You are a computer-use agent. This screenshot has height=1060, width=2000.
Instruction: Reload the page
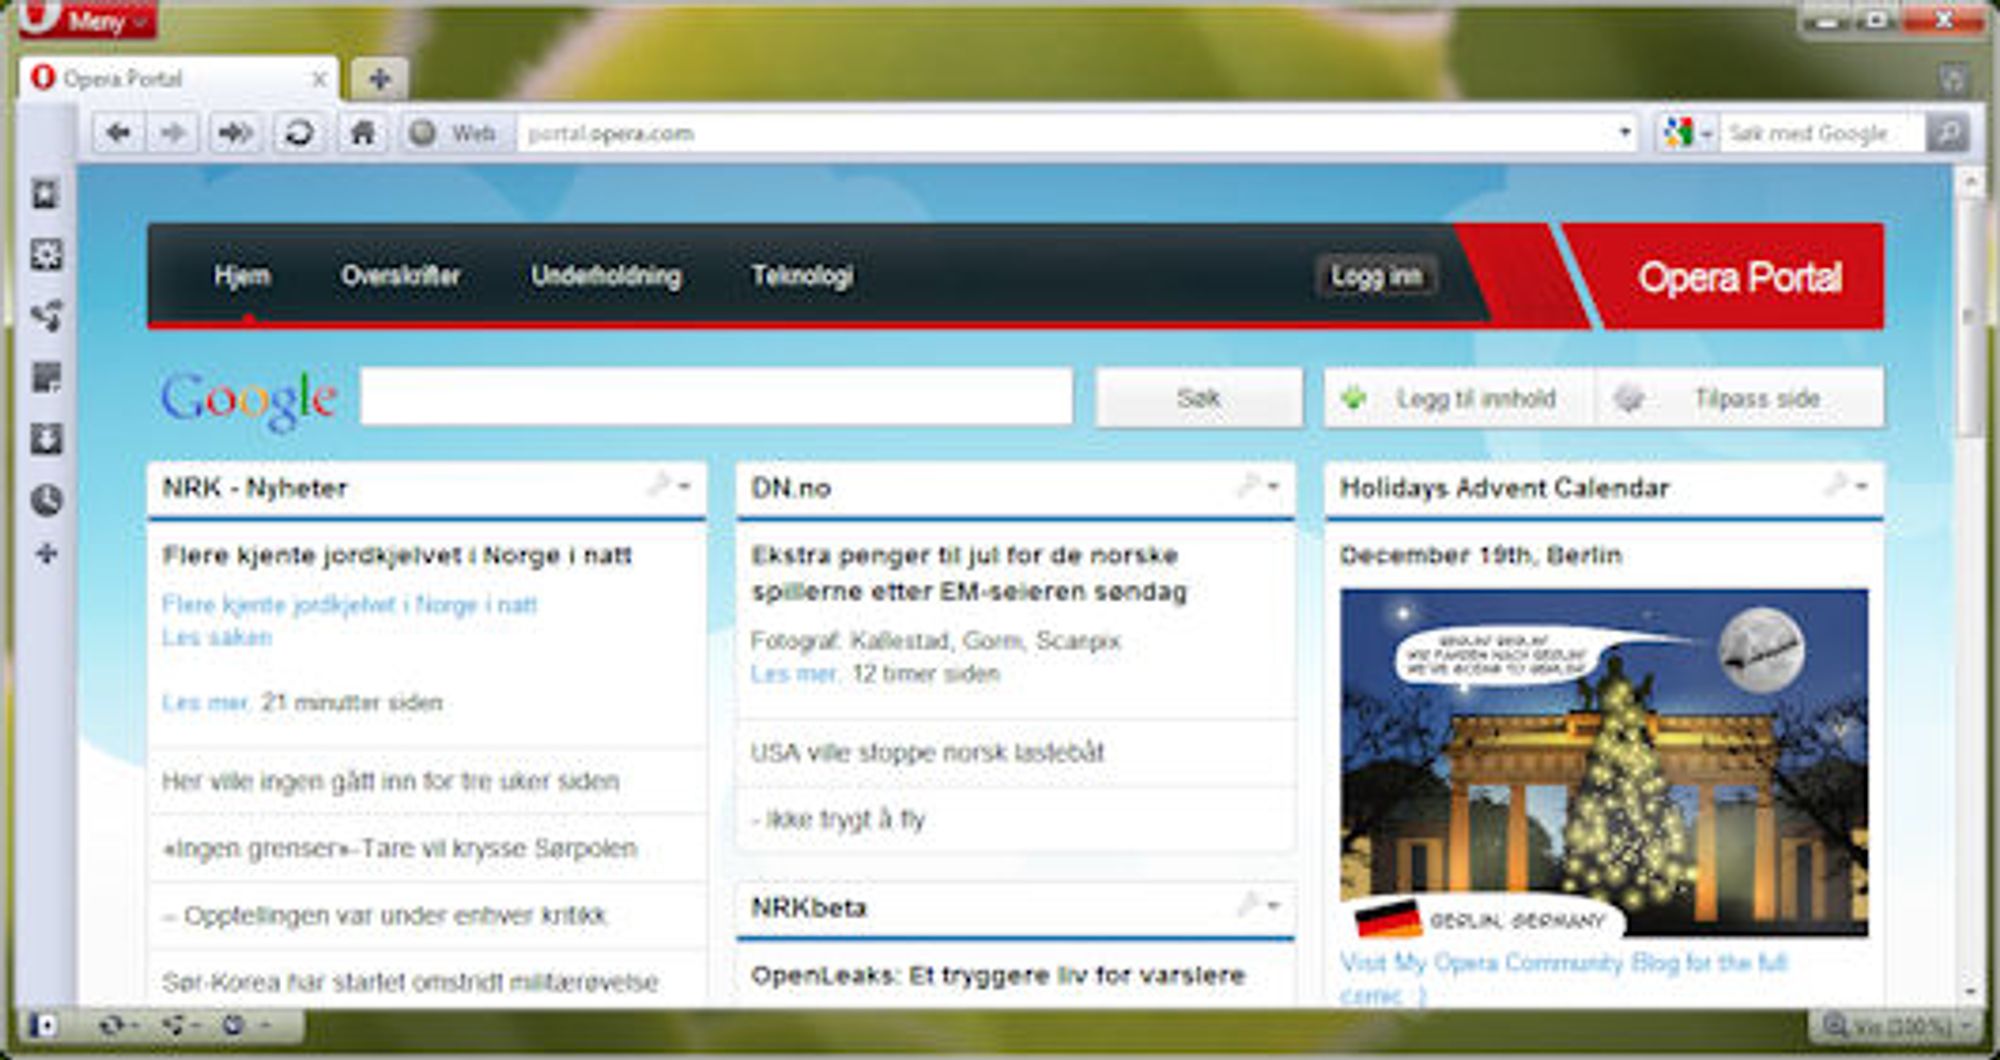tap(298, 133)
